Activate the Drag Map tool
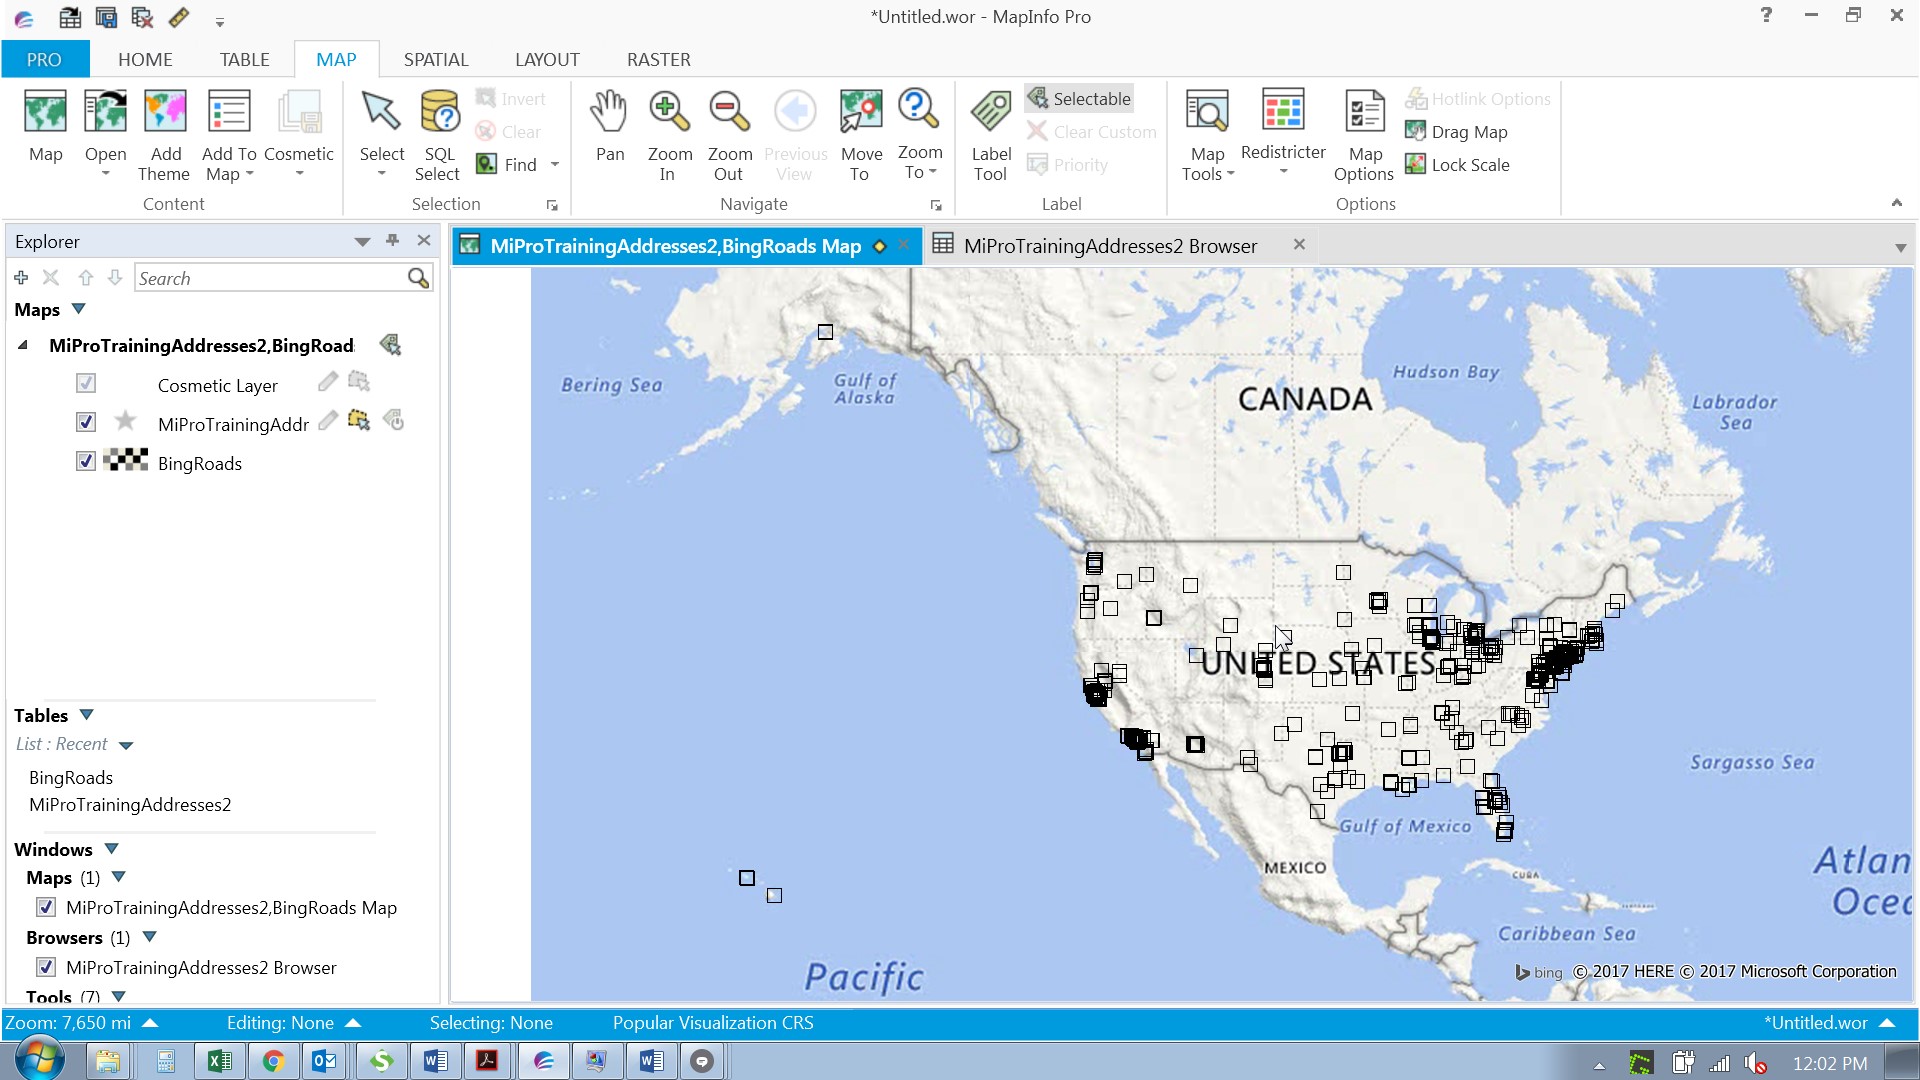1920x1080 pixels. click(x=1456, y=131)
